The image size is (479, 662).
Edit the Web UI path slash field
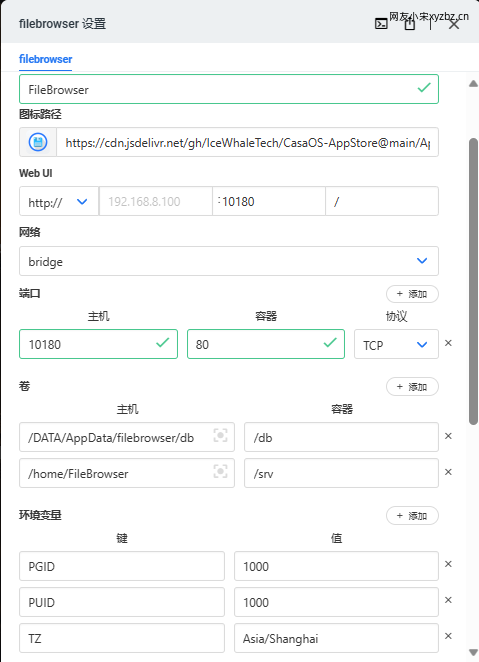382,201
